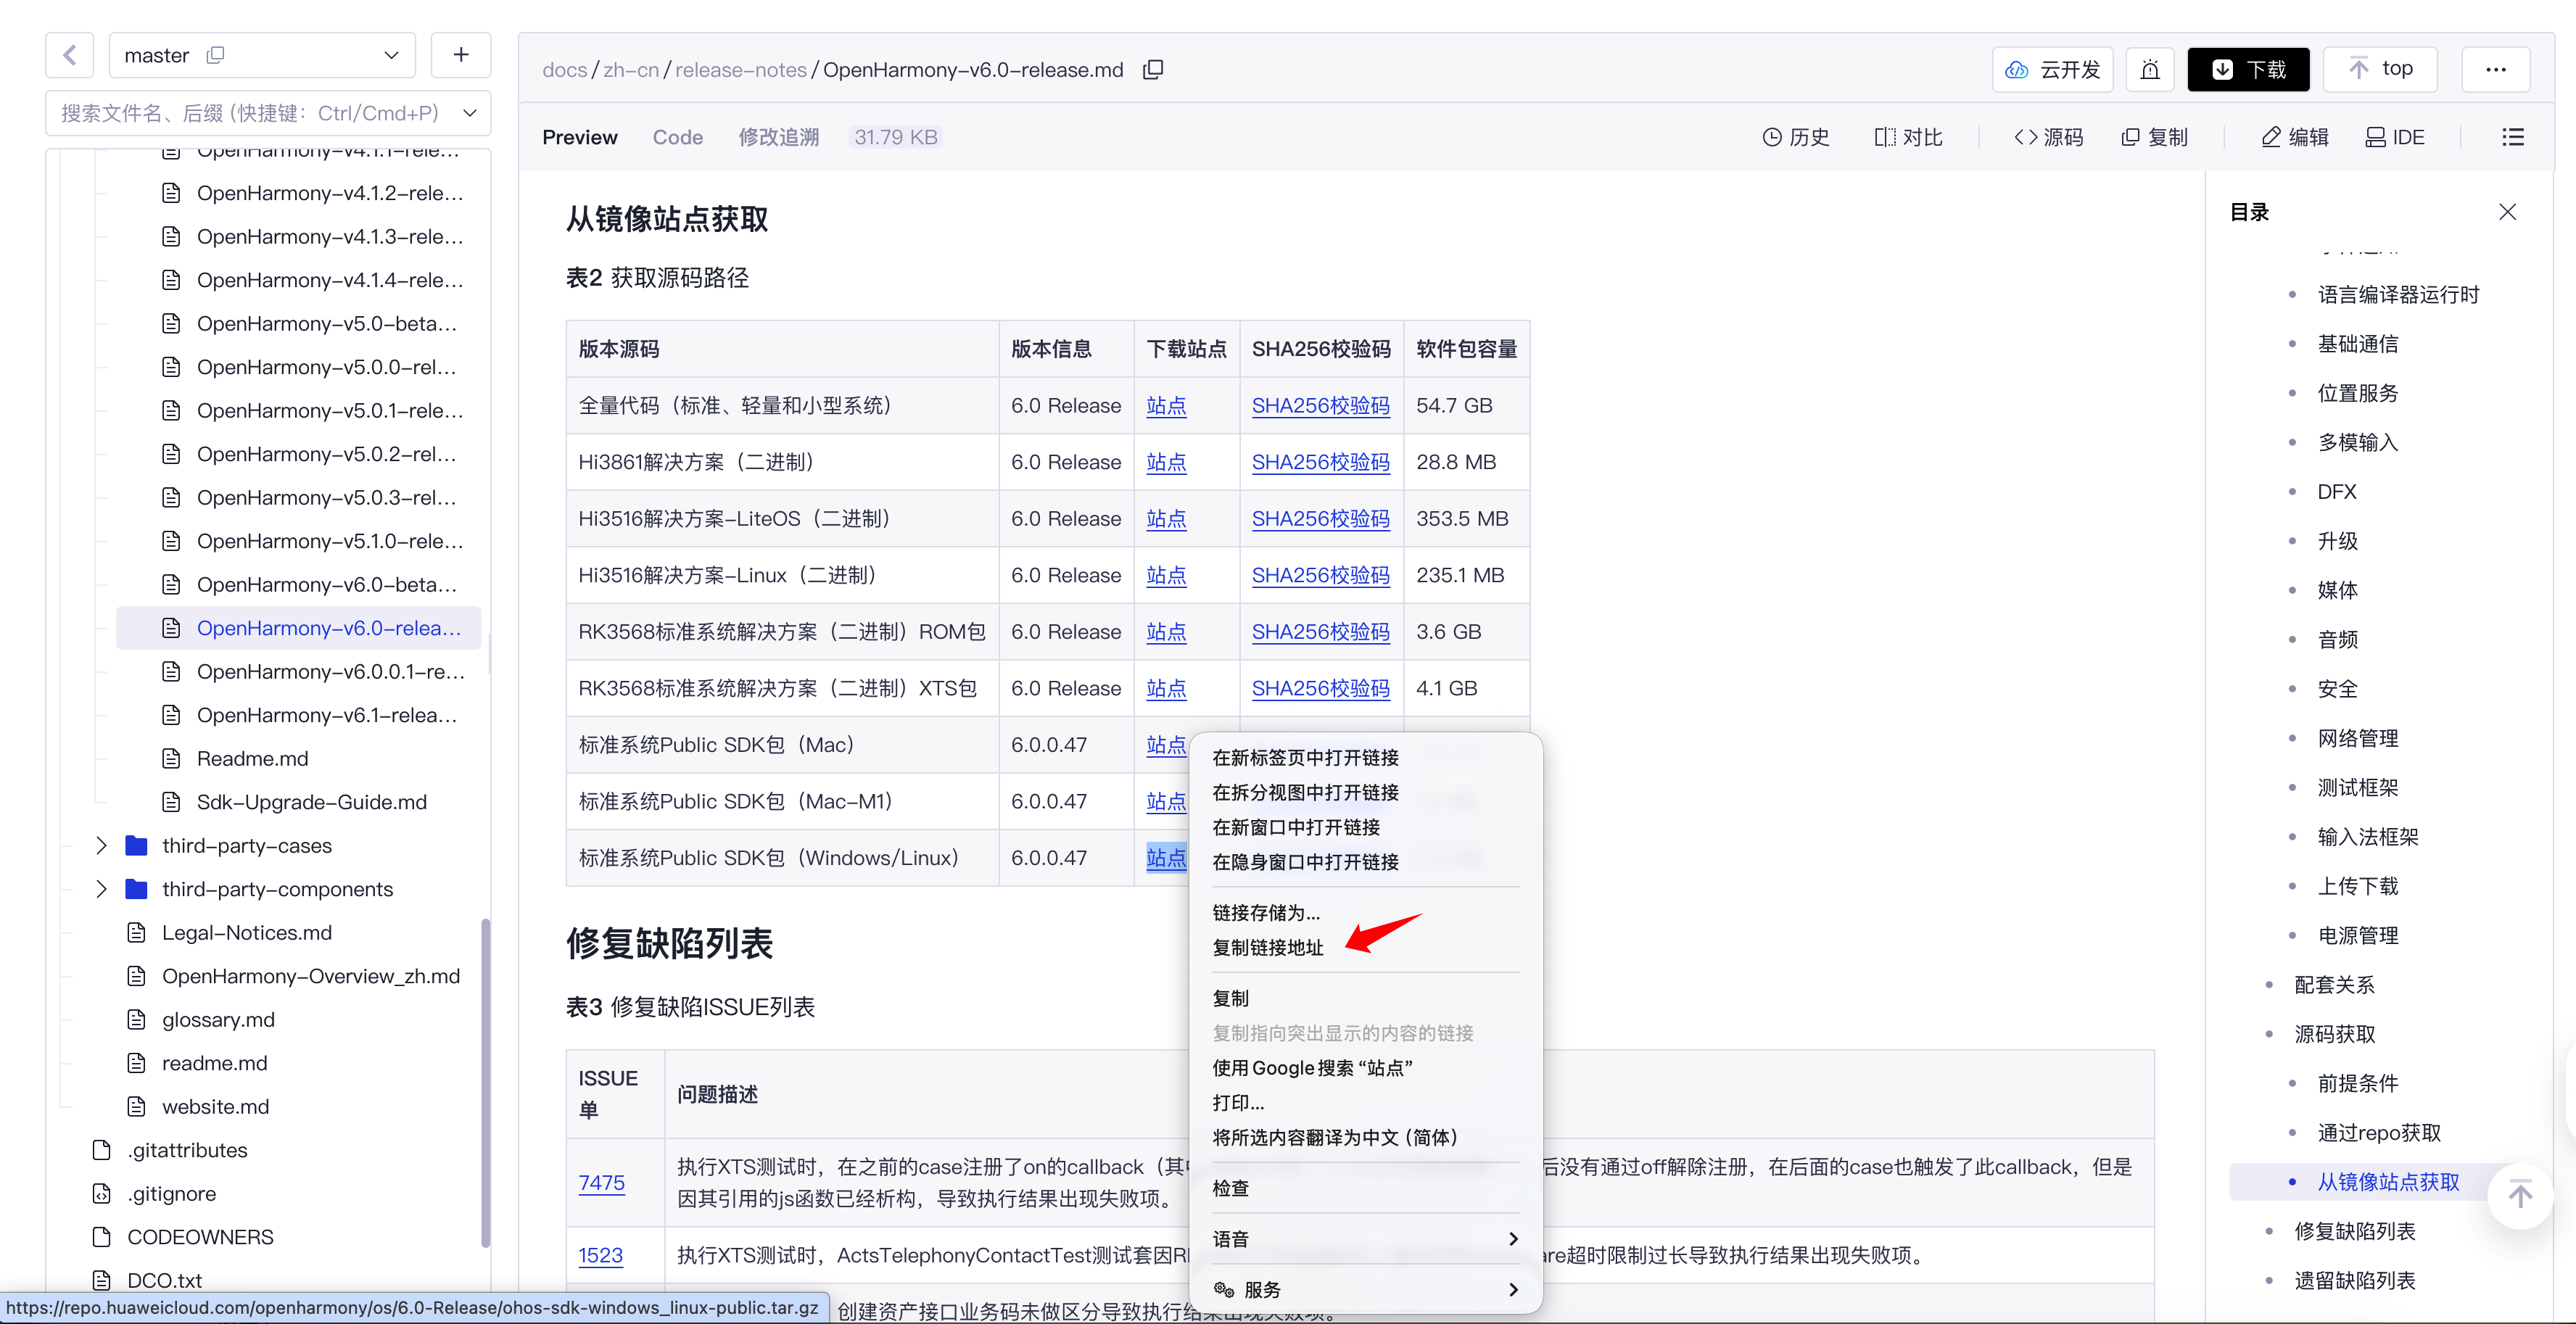This screenshot has height=1324, width=2576.
Task: Click the zh-cn breadcrumb segment
Action: 631,70
